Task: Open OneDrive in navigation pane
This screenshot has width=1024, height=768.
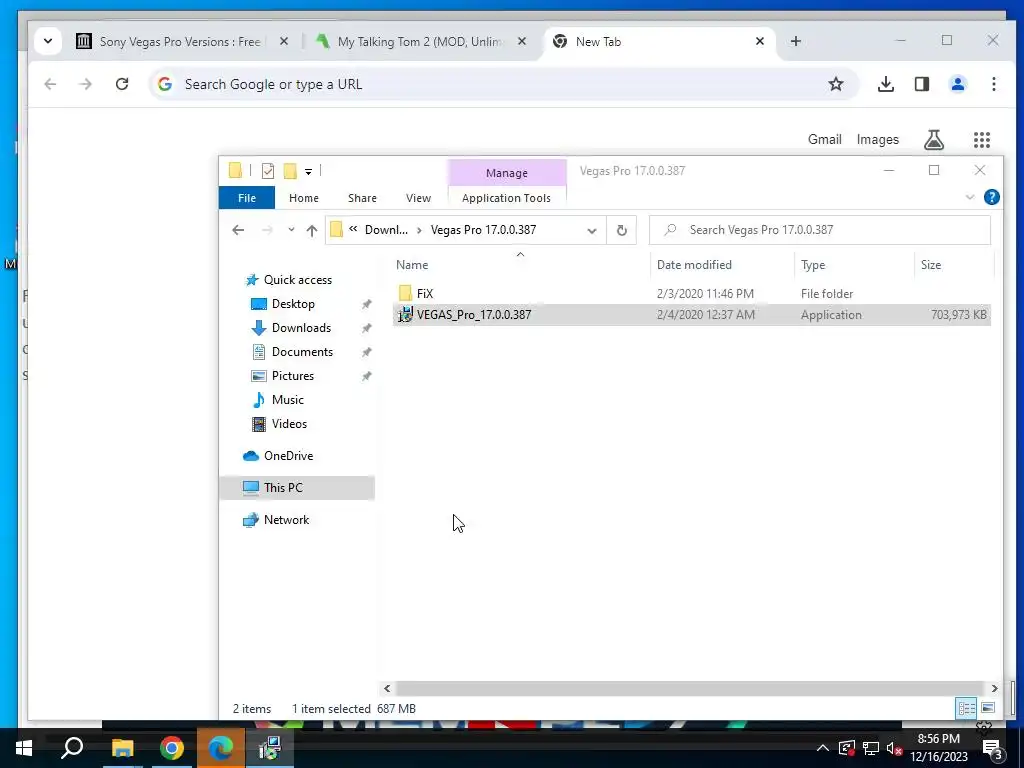Action: (288, 456)
